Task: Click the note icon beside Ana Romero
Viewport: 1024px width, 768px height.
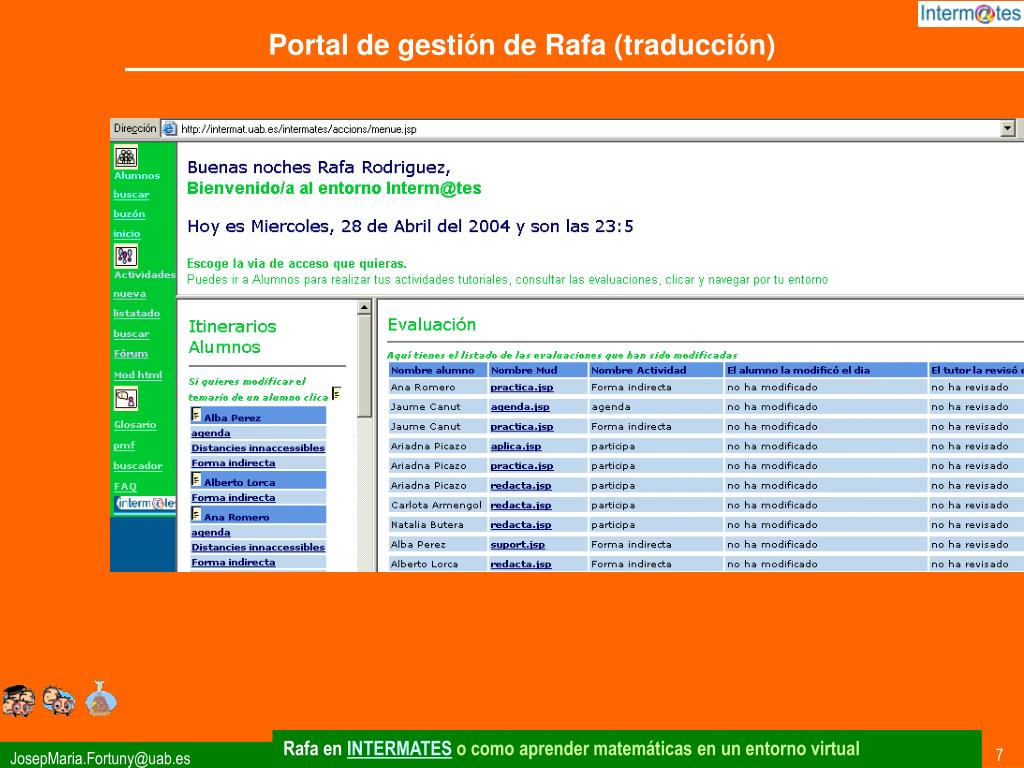Action: pyautogui.click(x=196, y=514)
